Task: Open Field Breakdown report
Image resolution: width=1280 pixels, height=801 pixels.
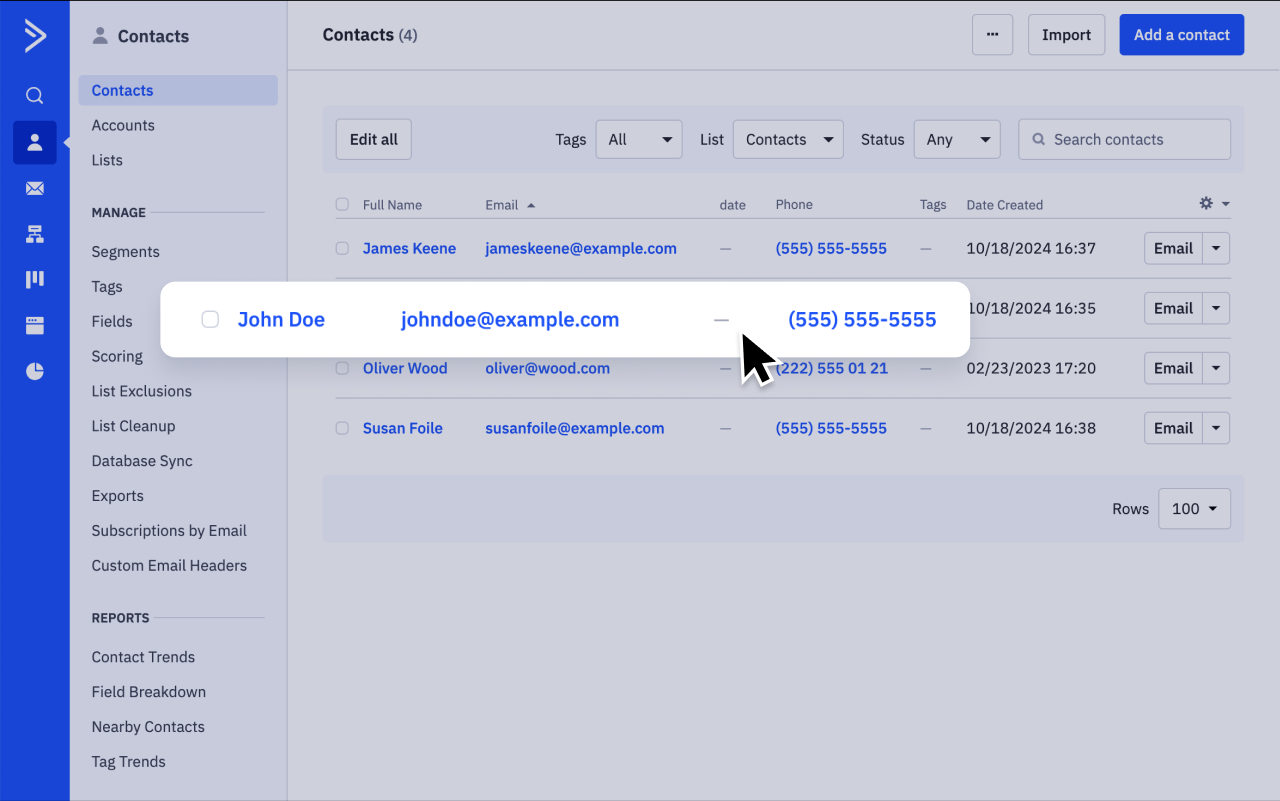Action: coord(148,692)
